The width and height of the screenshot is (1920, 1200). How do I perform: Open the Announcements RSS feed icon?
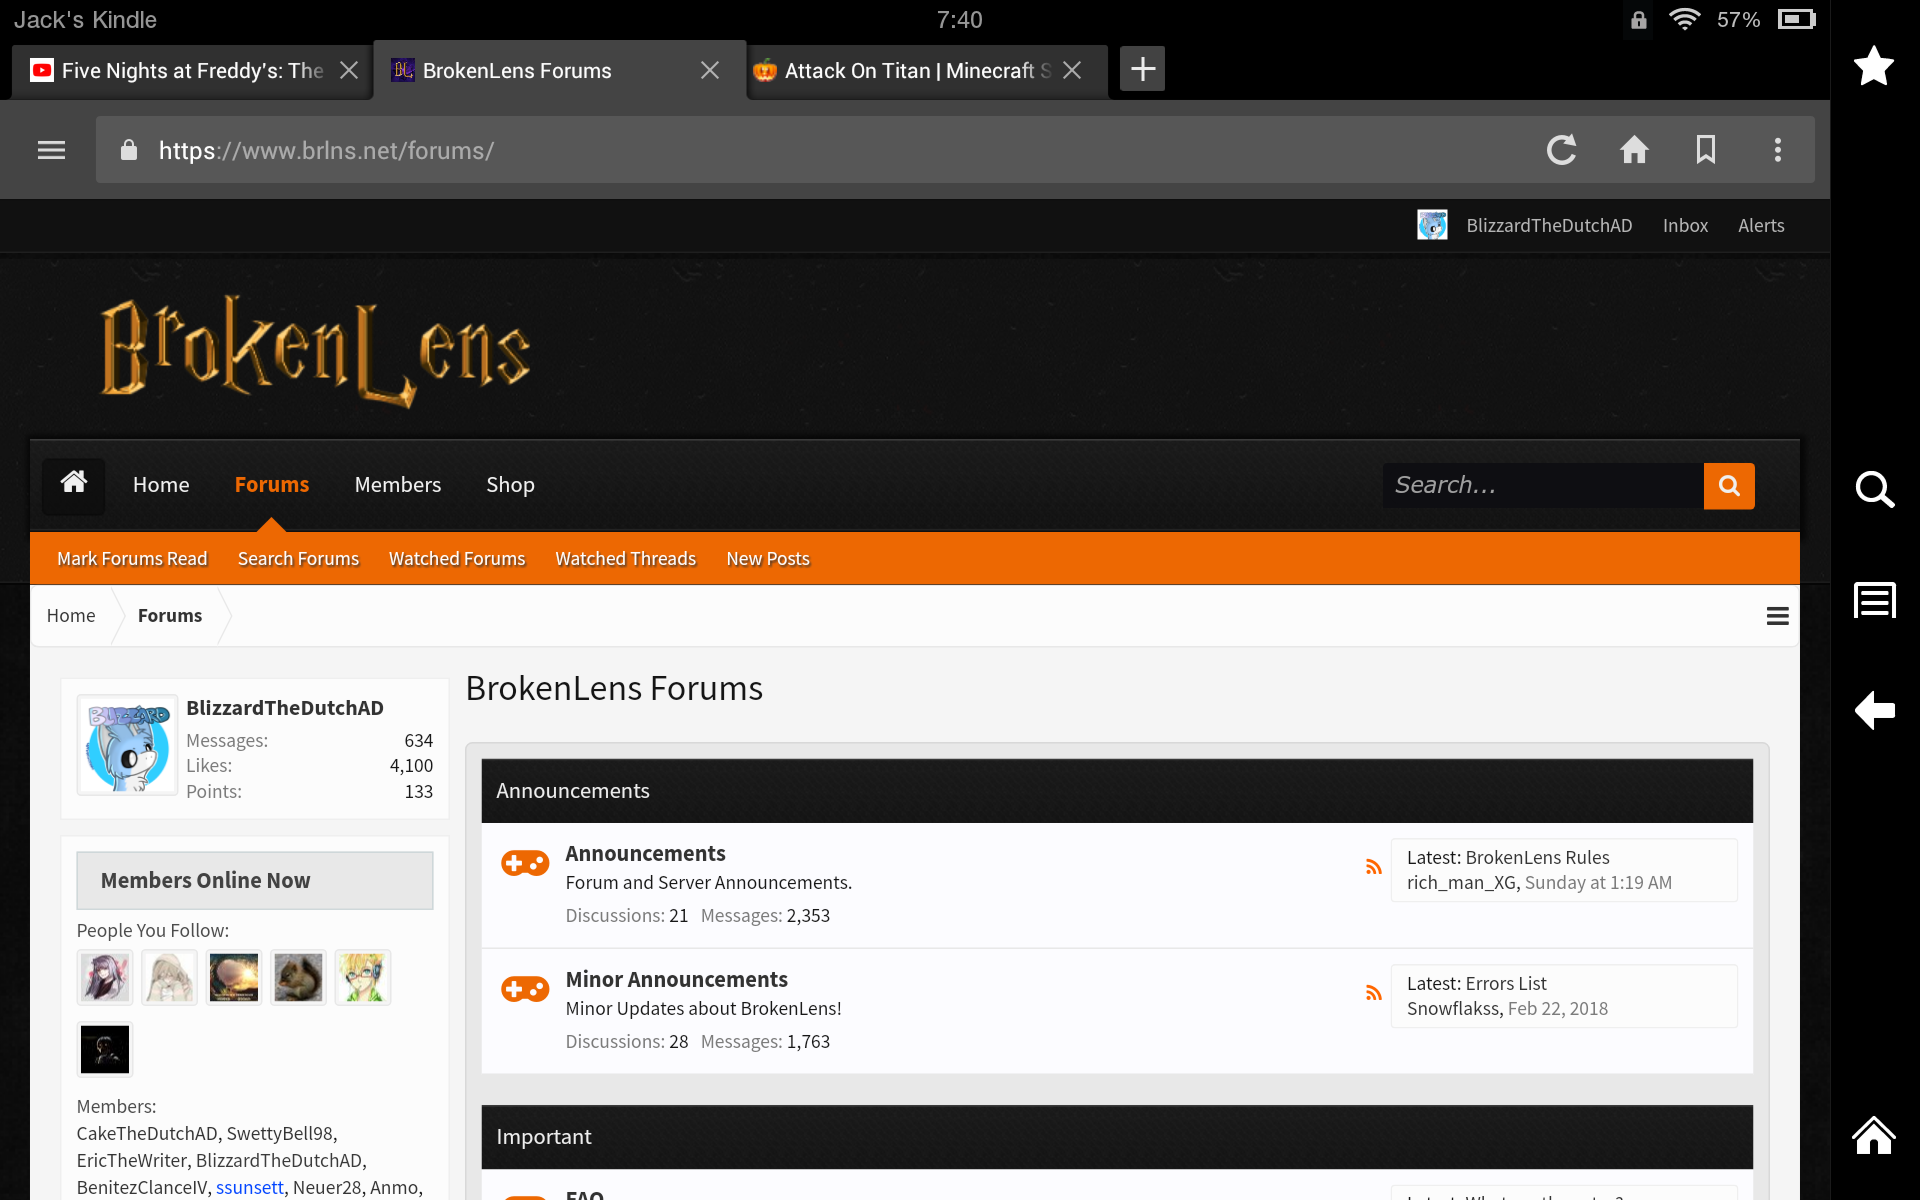tap(1373, 867)
